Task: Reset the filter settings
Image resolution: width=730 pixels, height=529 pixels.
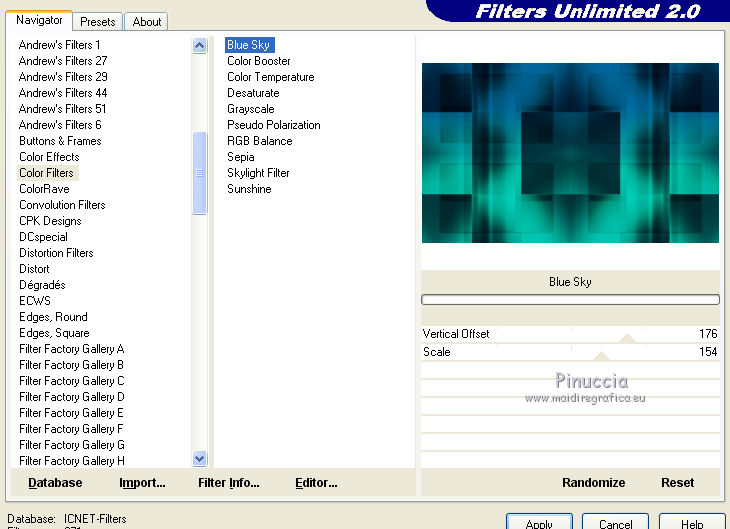Action: coord(677,483)
